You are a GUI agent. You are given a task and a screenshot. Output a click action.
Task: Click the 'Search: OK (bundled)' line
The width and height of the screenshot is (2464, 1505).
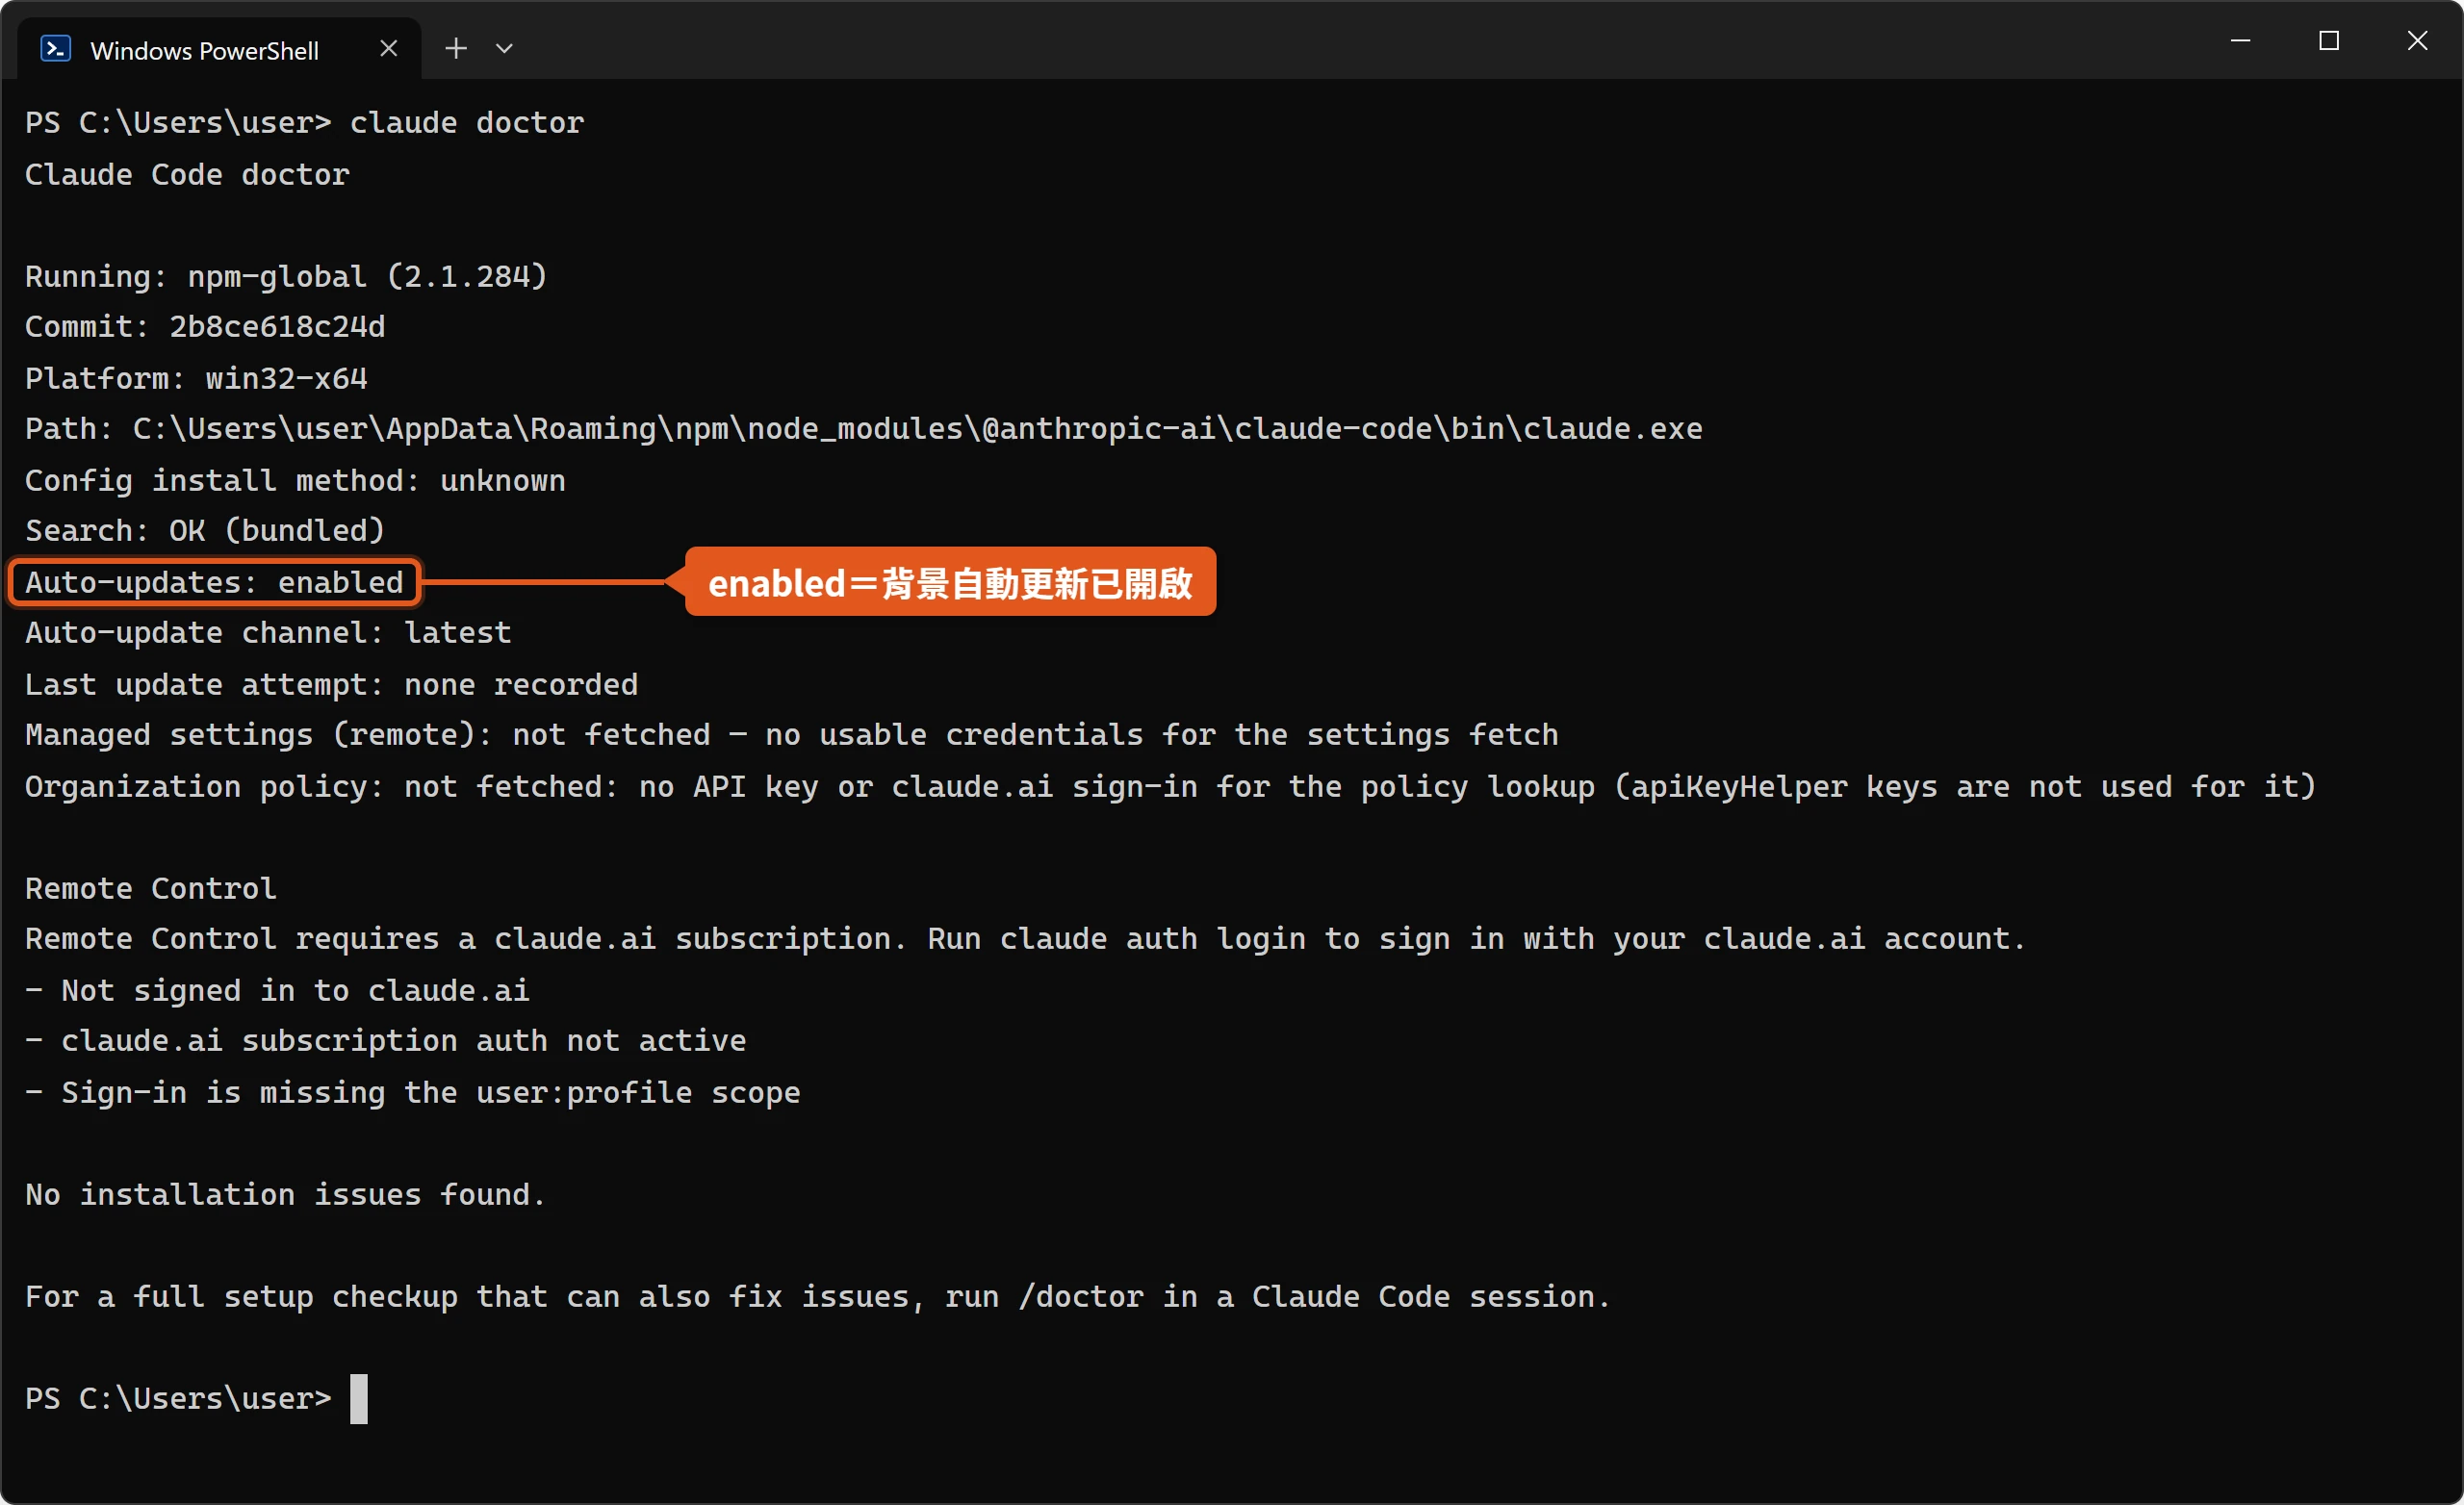pos(205,531)
